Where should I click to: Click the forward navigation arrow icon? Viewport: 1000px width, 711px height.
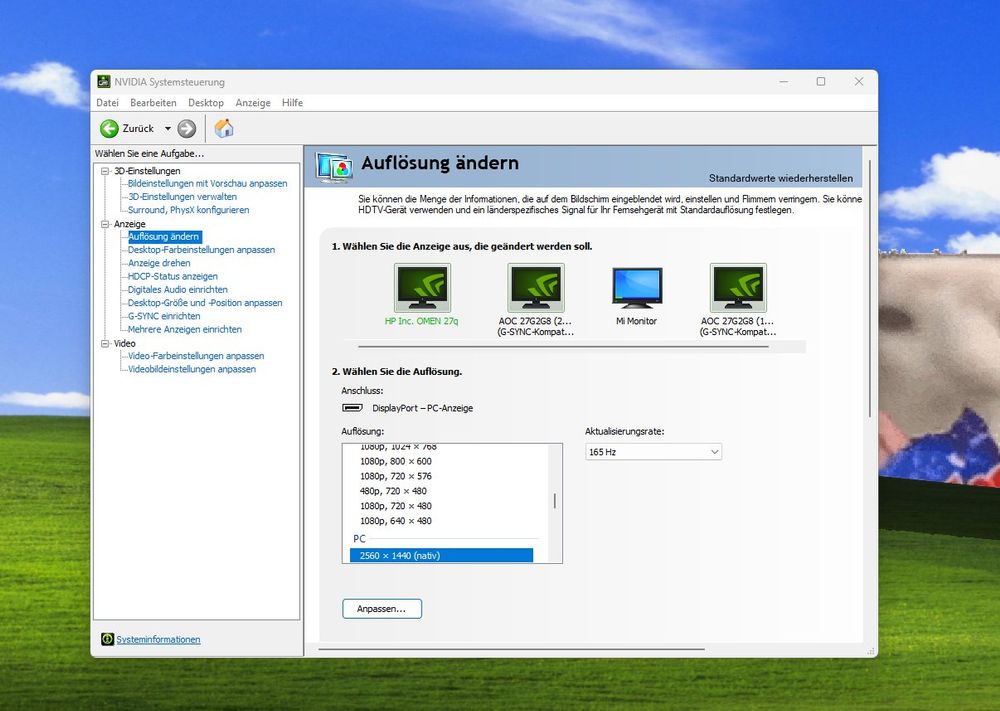(x=187, y=129)
